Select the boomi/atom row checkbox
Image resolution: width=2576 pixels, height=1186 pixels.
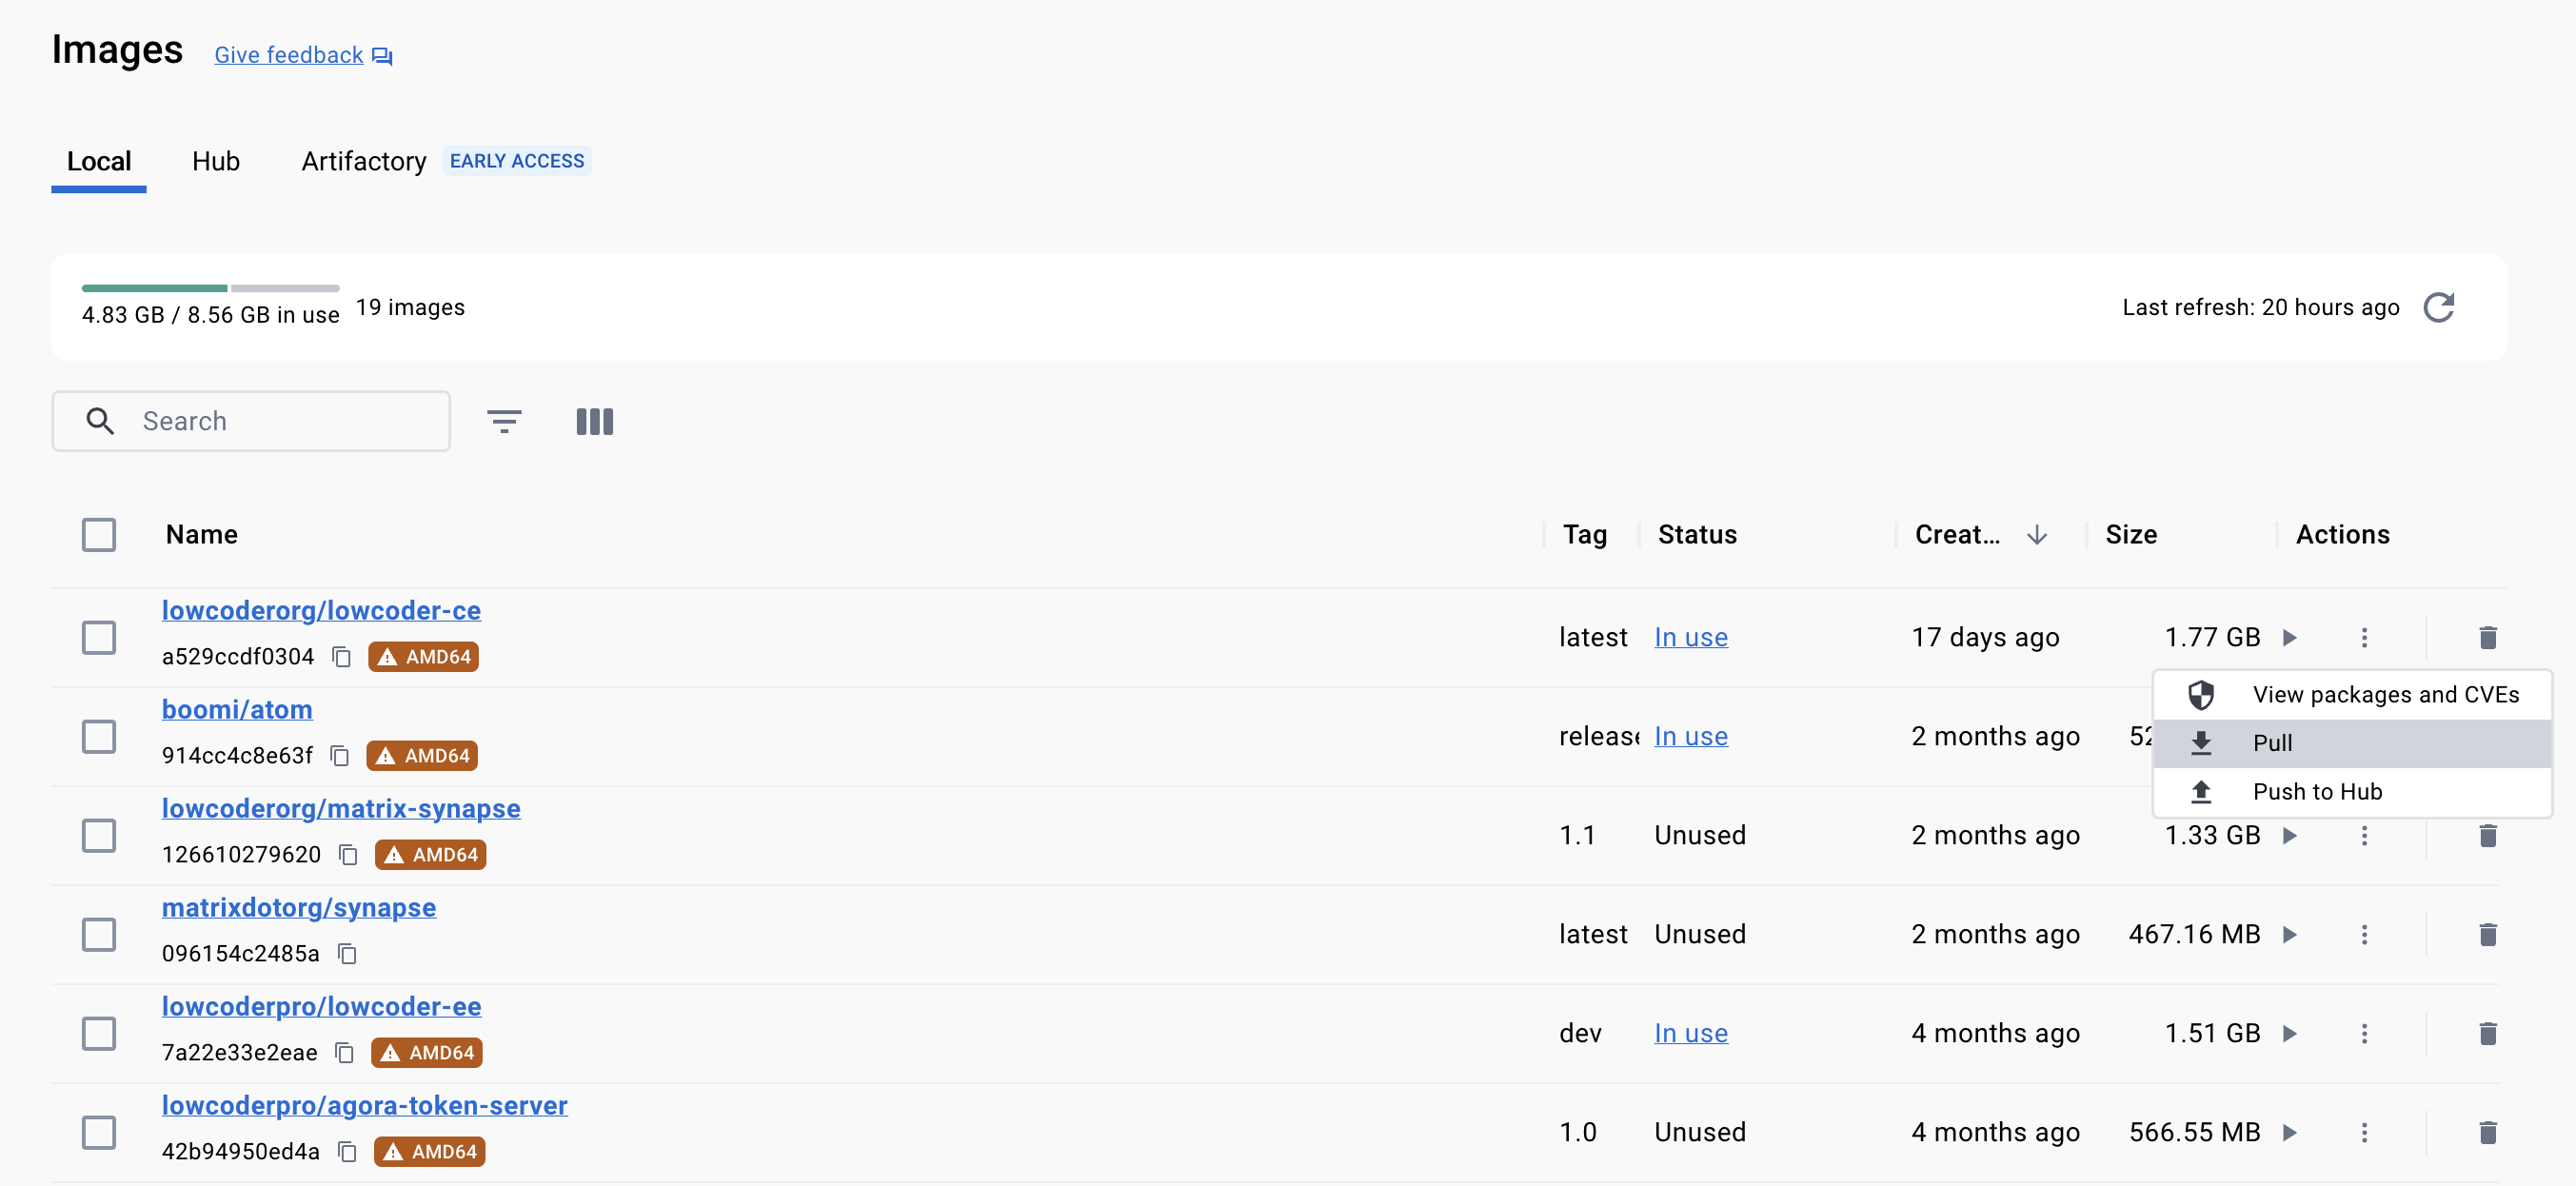click(99, 737)
